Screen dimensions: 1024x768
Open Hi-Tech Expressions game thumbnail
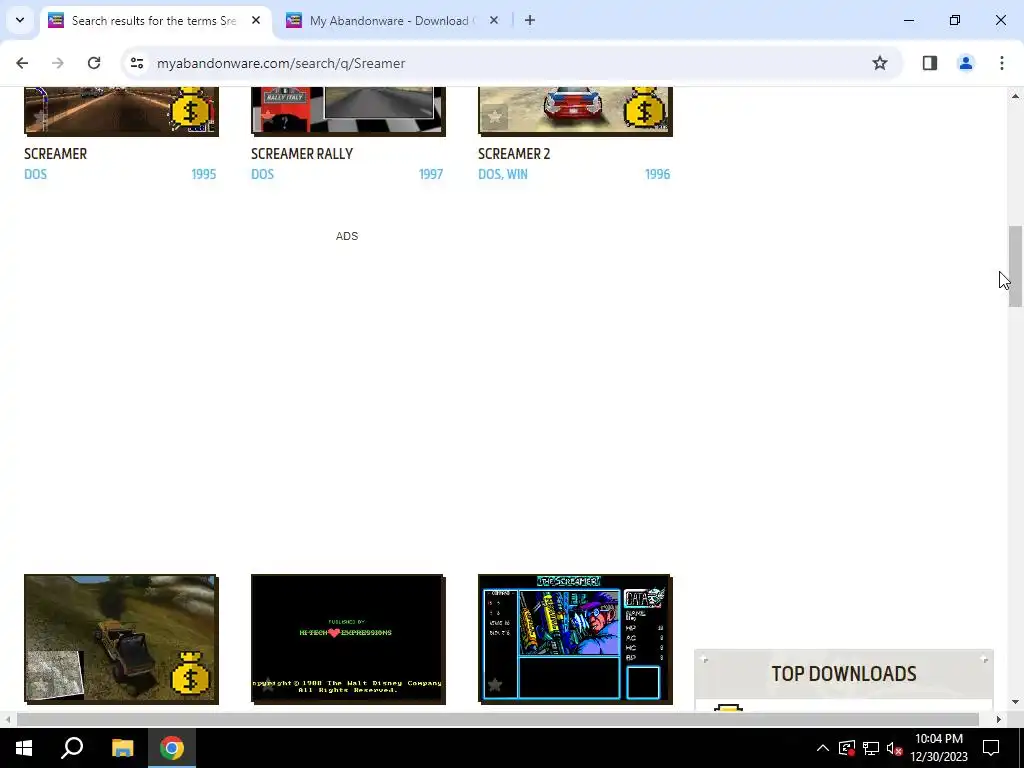pos(348,639)
